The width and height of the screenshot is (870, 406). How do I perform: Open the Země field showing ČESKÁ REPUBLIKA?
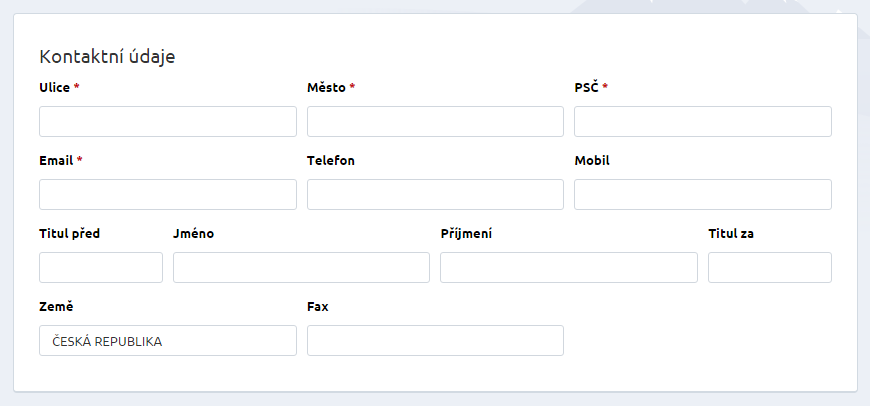tap(167, 341)
